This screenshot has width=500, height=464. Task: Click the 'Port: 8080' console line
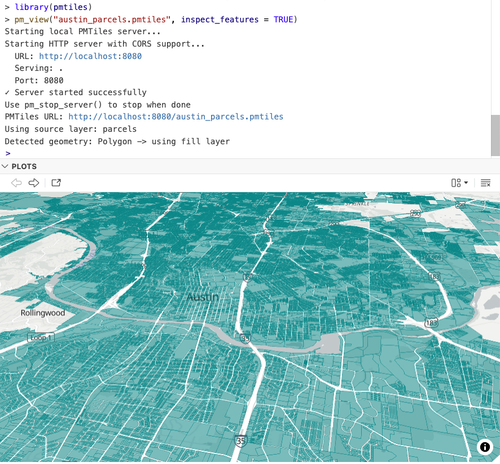pyautogui.click(x=39, y=80)
